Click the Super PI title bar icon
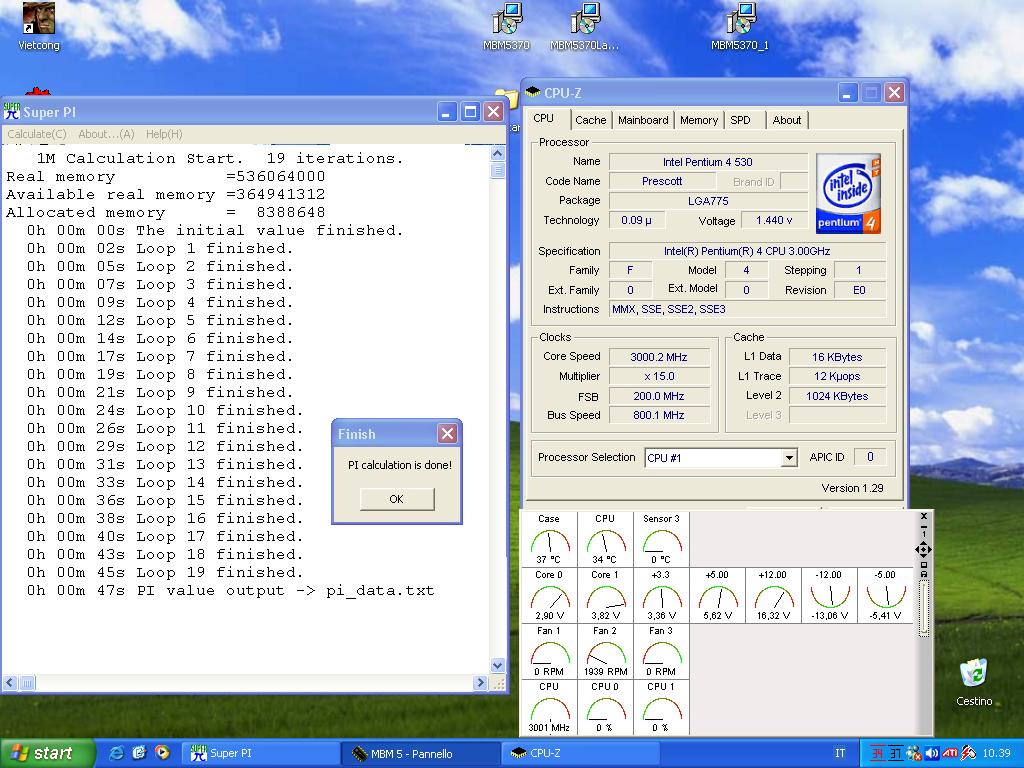 tap(12, 112)
